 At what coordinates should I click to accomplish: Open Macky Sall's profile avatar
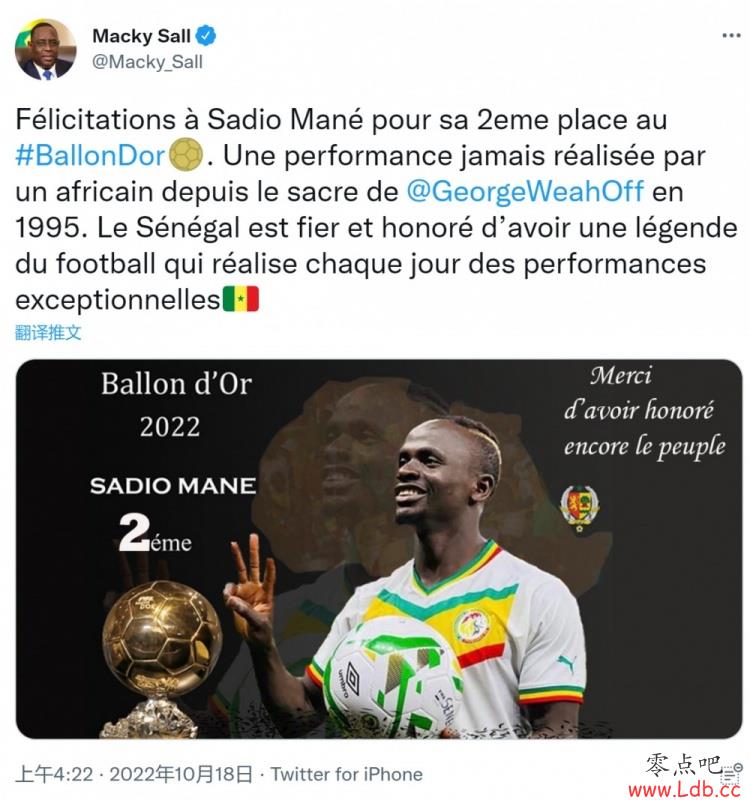pyautogui.click(x=45, y=49)
